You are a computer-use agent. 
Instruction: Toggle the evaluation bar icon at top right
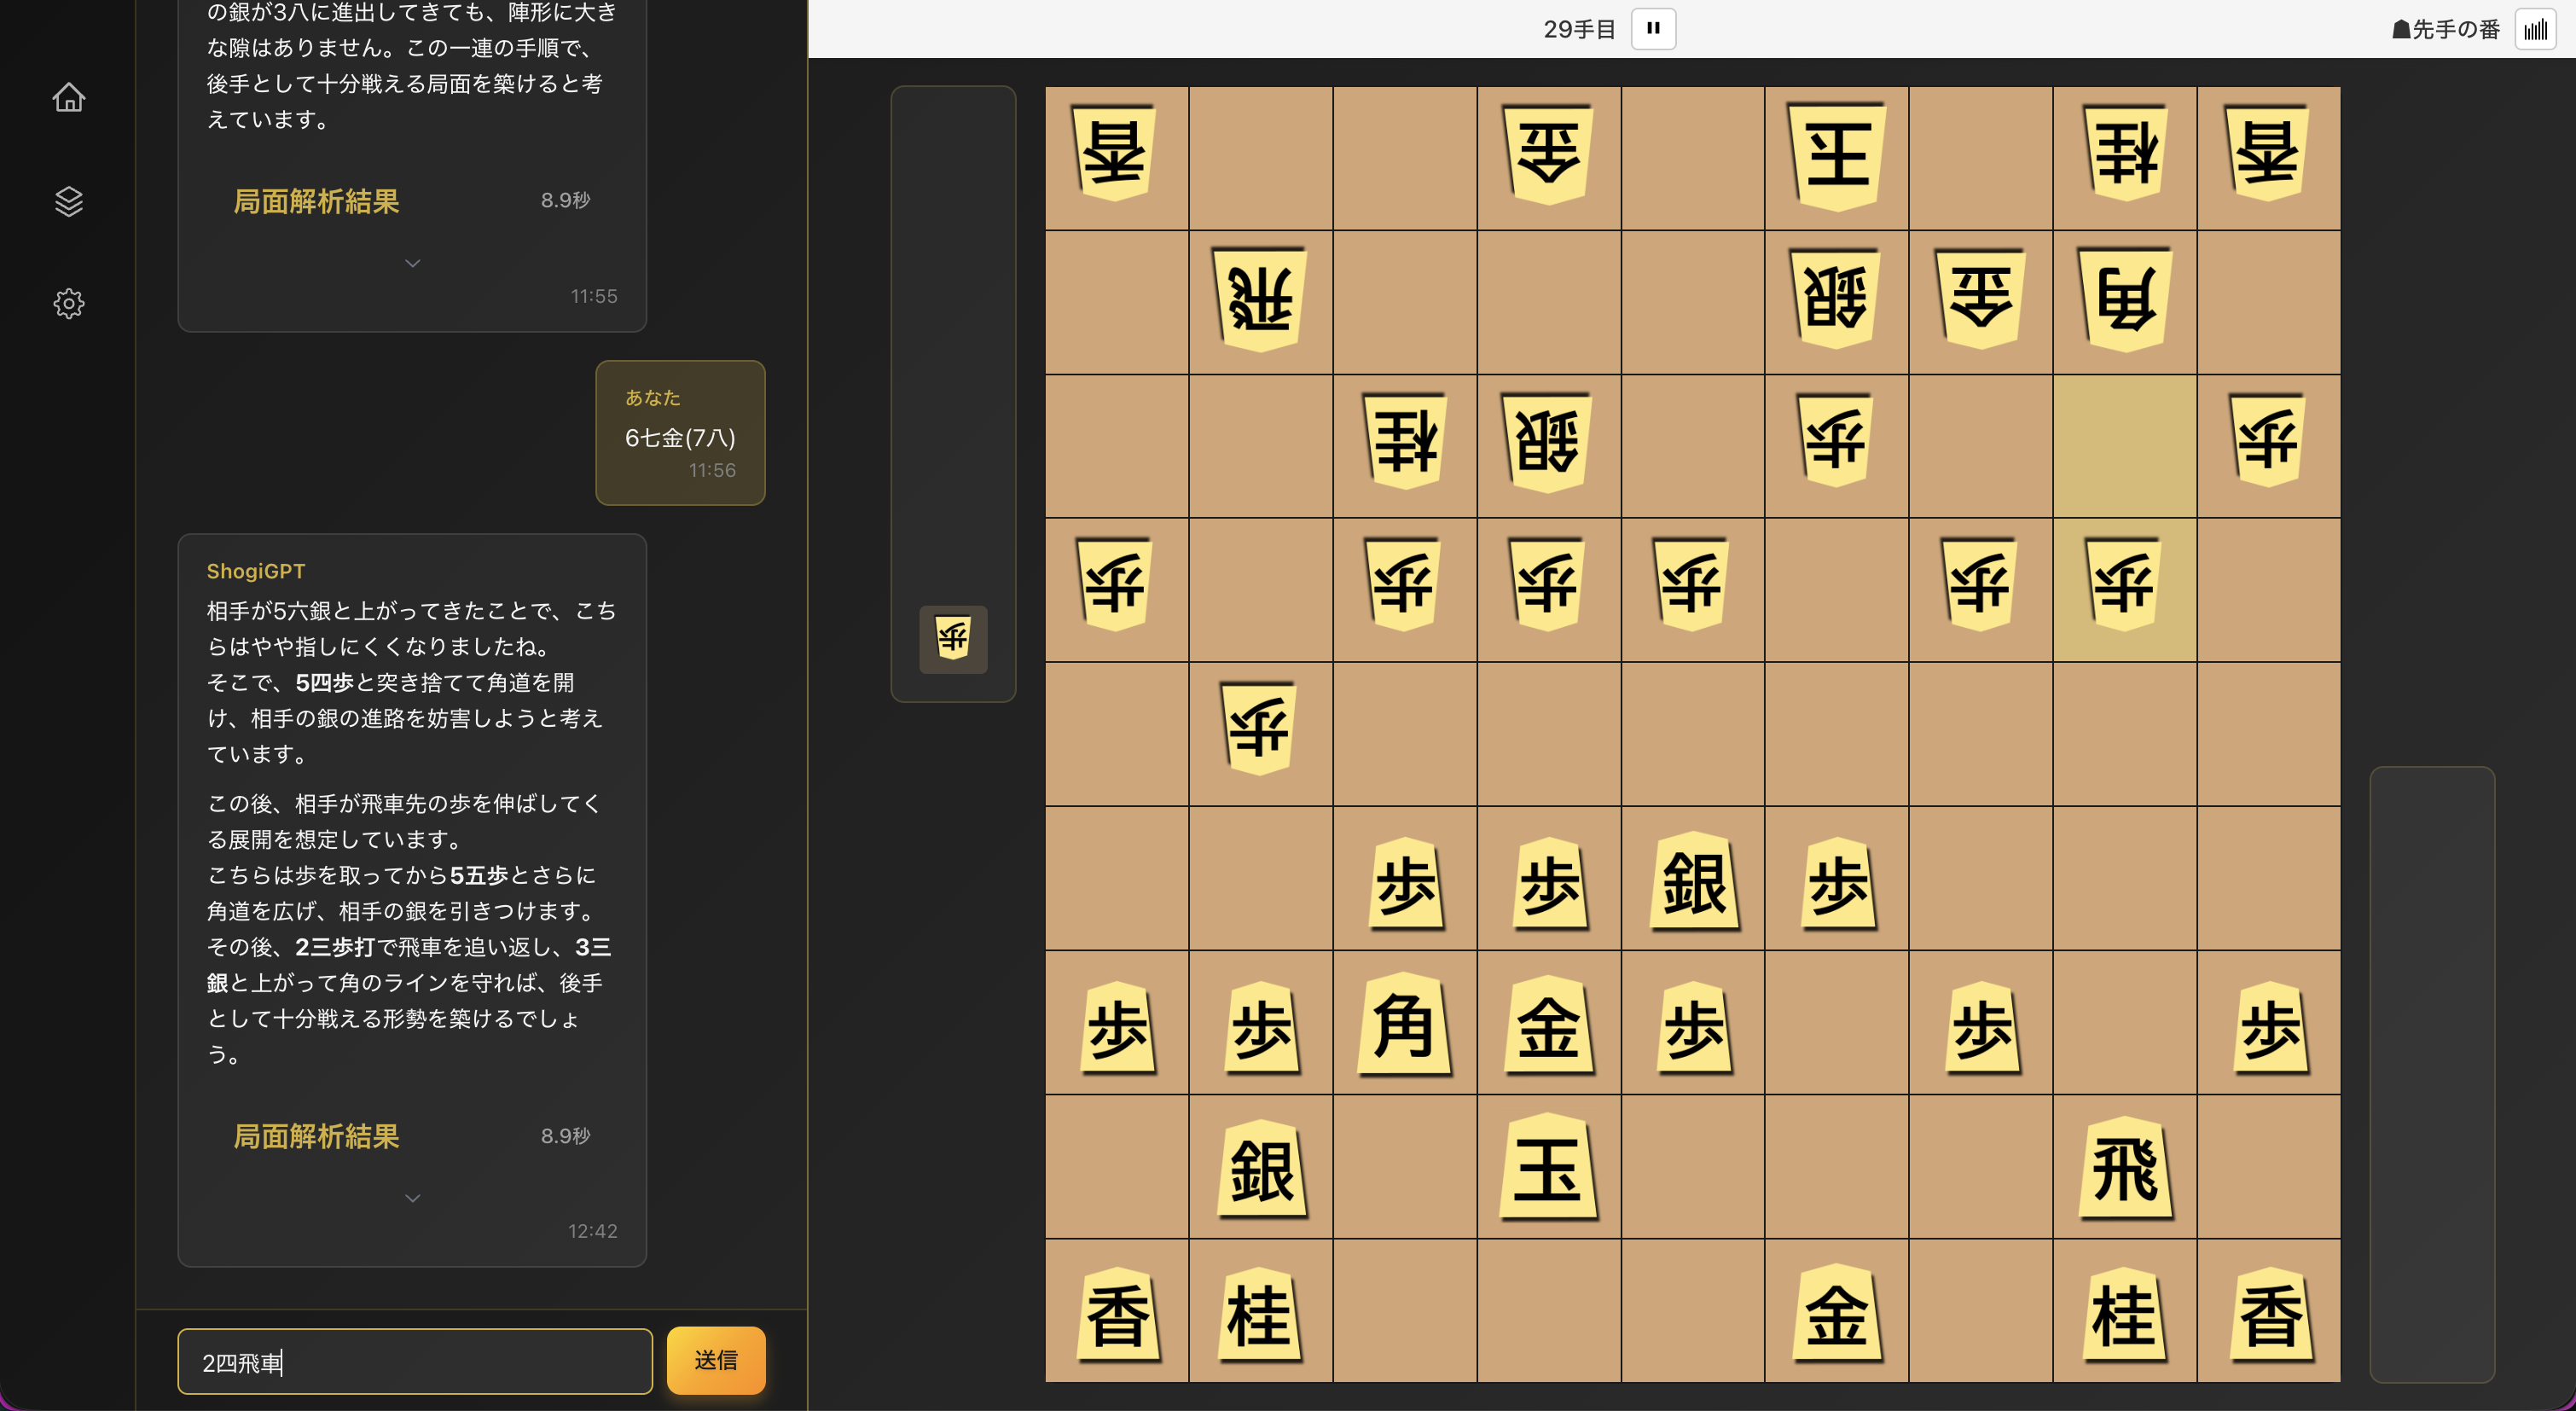pyautogui.click(x=2535, y=30)
